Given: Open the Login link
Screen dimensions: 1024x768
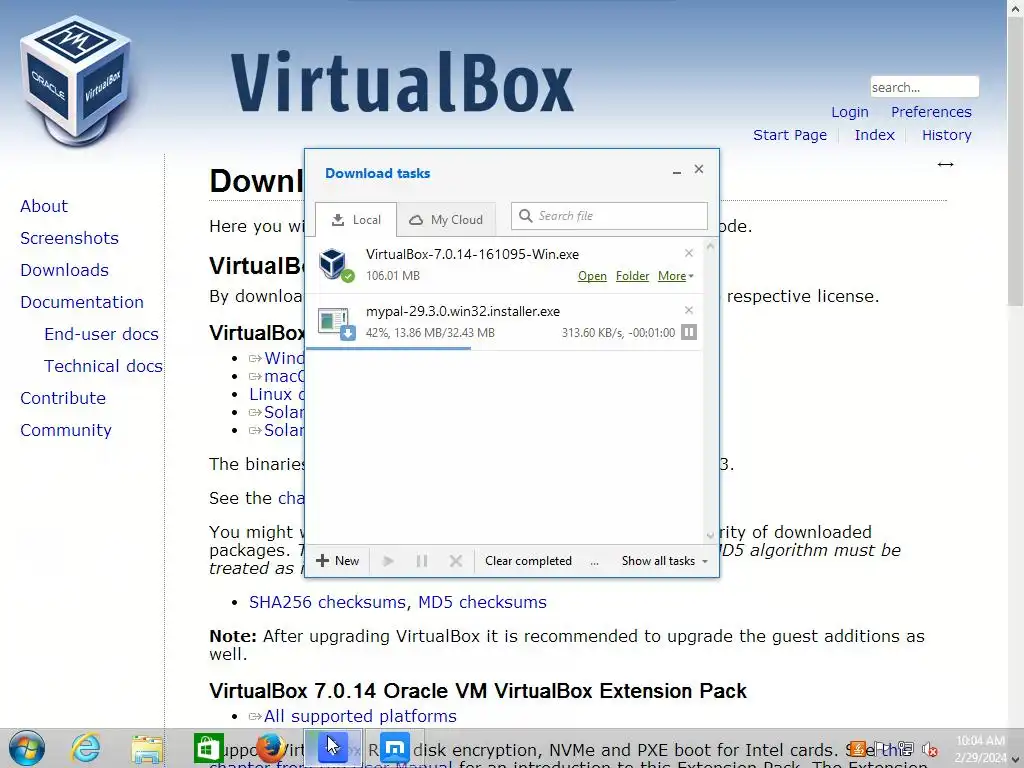Looking at the screenshot, I should click(x=850, y=112).
